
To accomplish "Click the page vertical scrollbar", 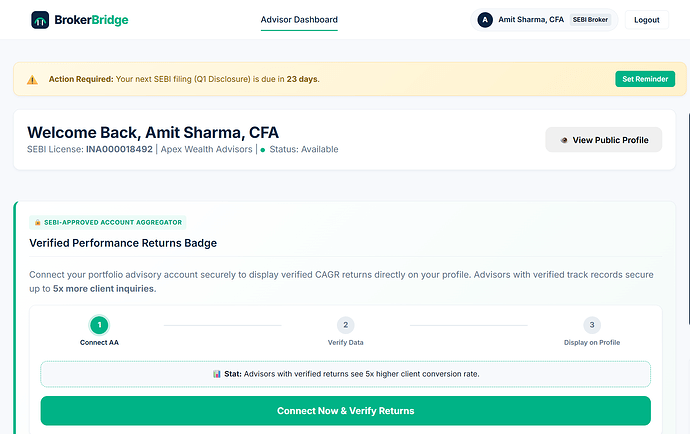I will coord(688,220).
